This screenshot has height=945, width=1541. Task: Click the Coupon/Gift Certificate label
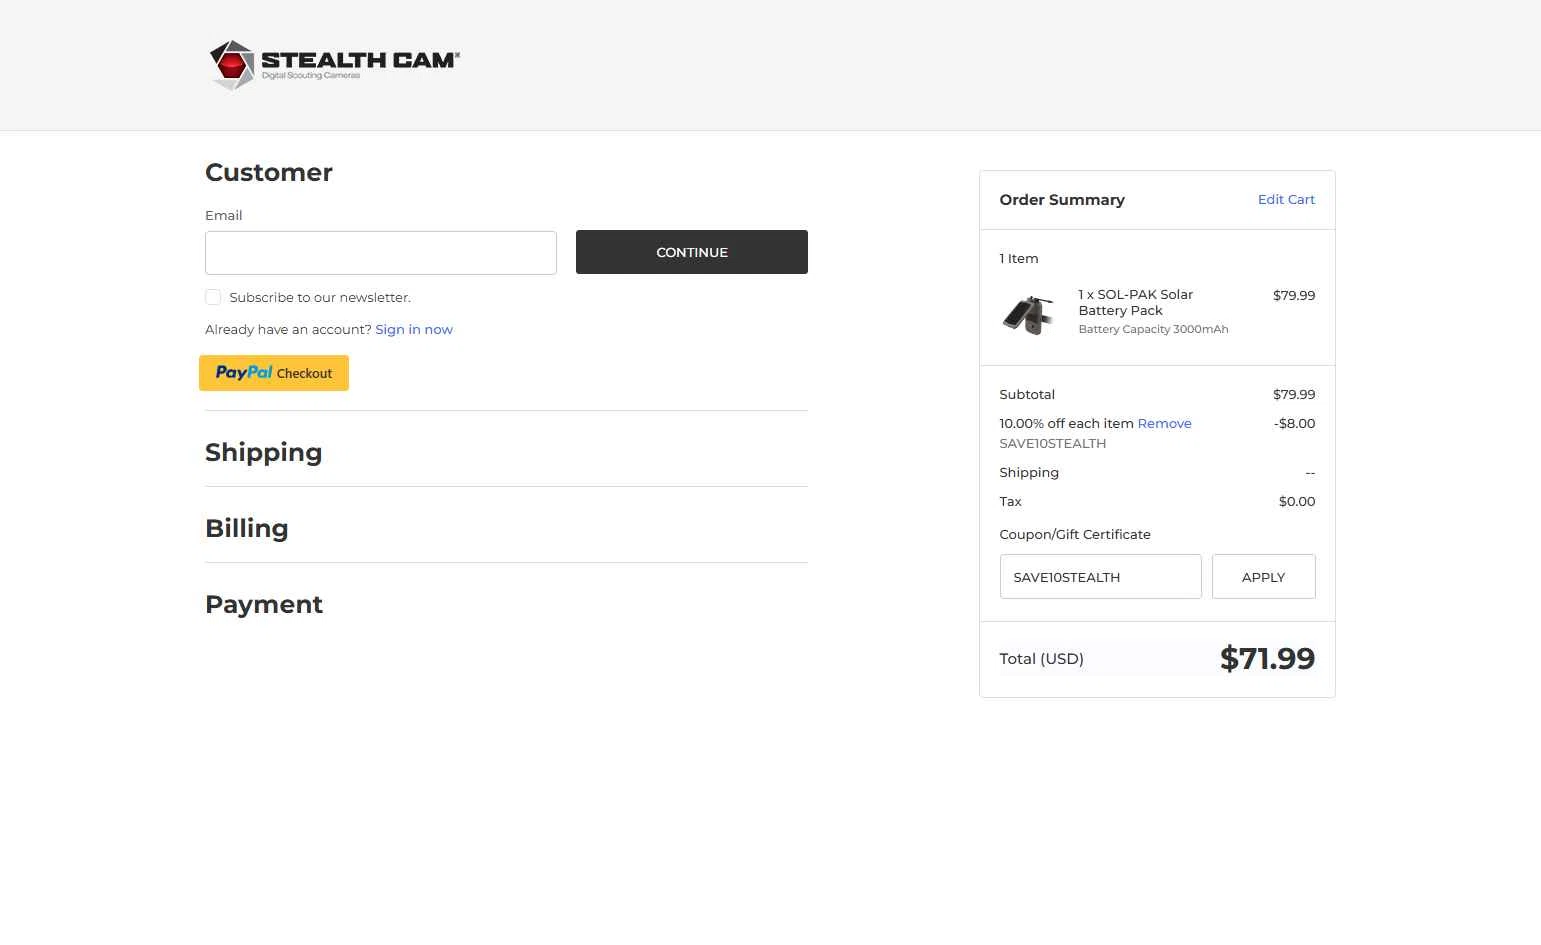click(1075, 534)
